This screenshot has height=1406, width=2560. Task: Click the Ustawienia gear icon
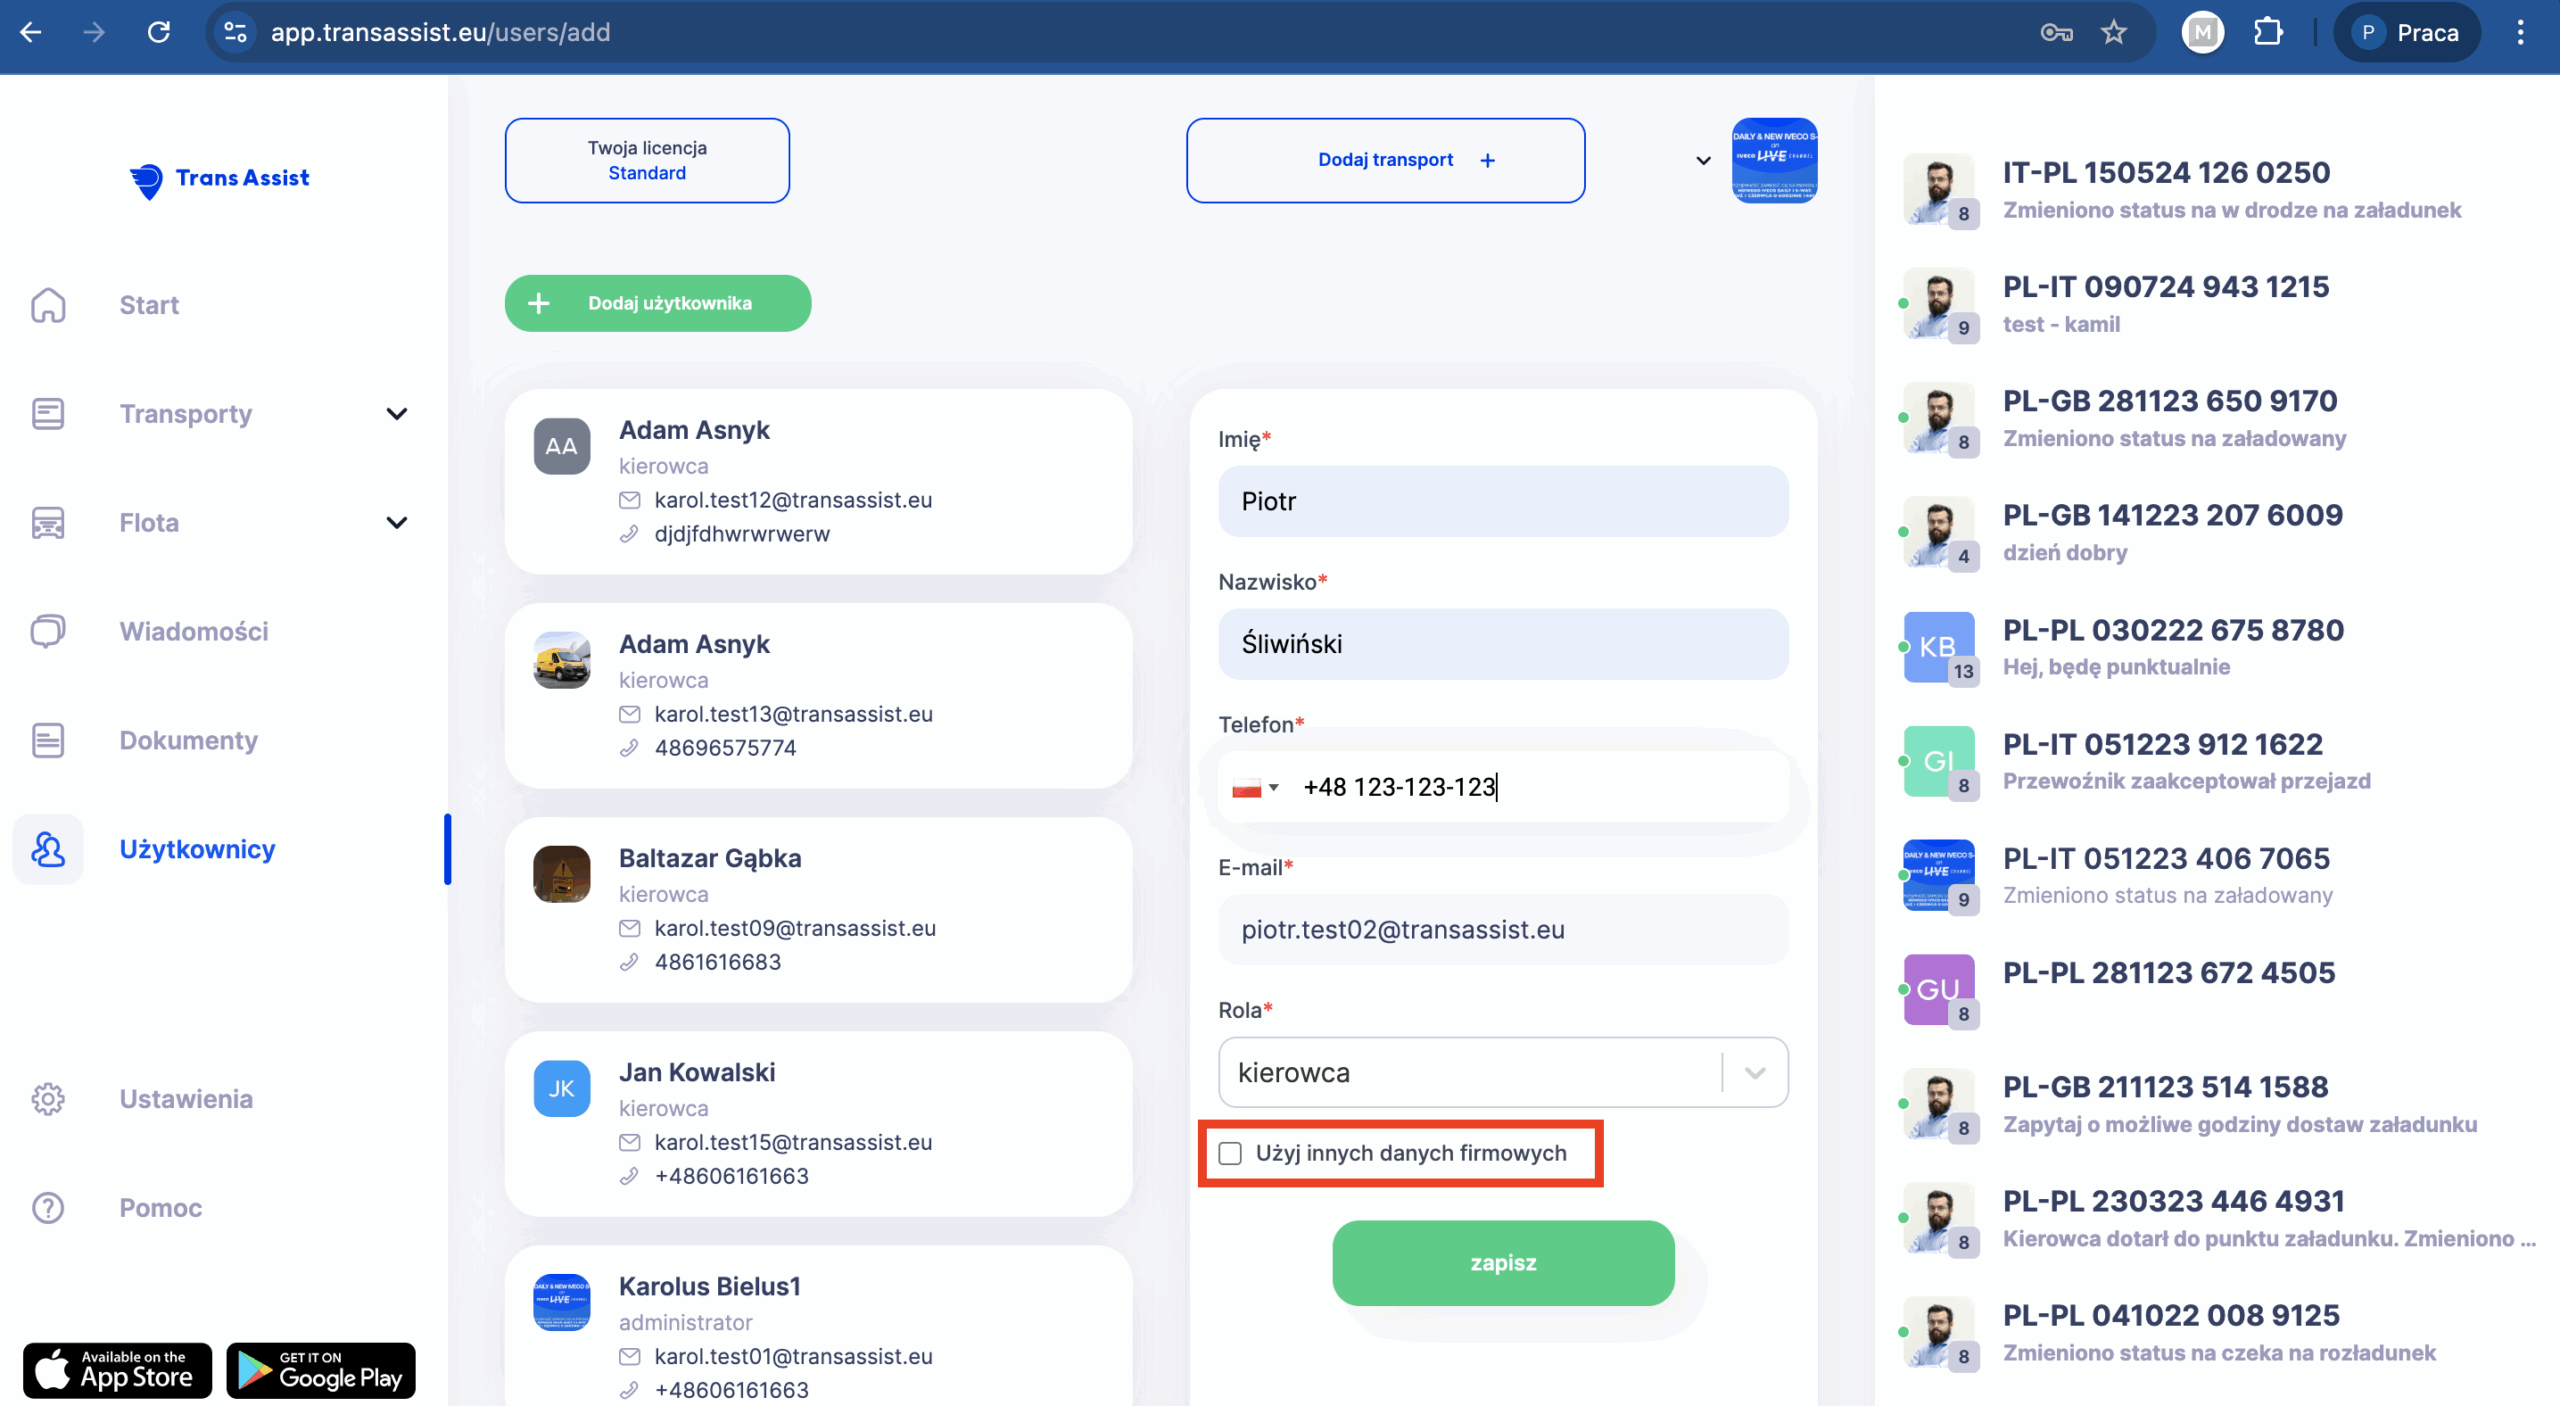point(48,1099)
